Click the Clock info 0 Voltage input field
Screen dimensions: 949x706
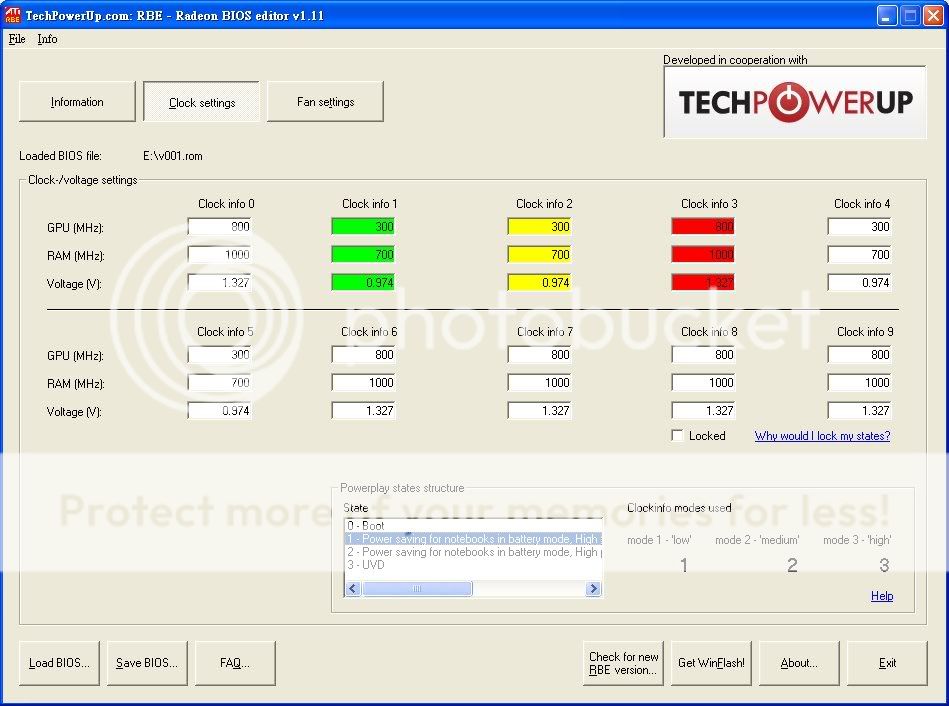[219, 283]
